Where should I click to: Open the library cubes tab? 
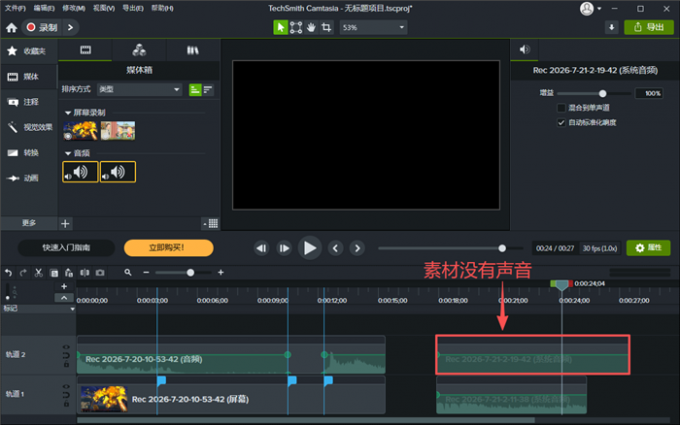pos(139,50)
